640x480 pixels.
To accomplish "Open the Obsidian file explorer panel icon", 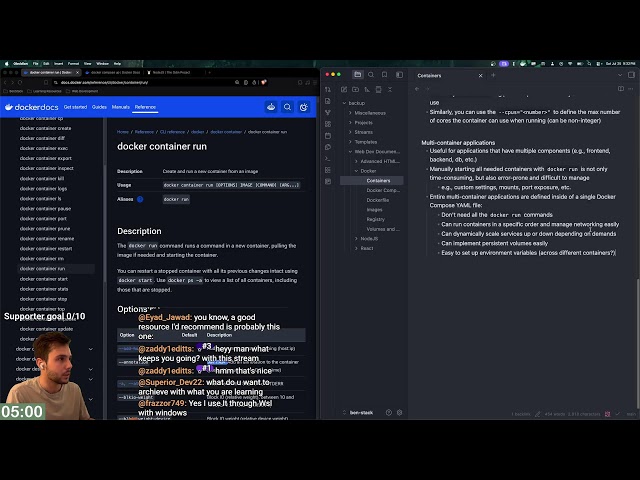I will tap(358, 75).
